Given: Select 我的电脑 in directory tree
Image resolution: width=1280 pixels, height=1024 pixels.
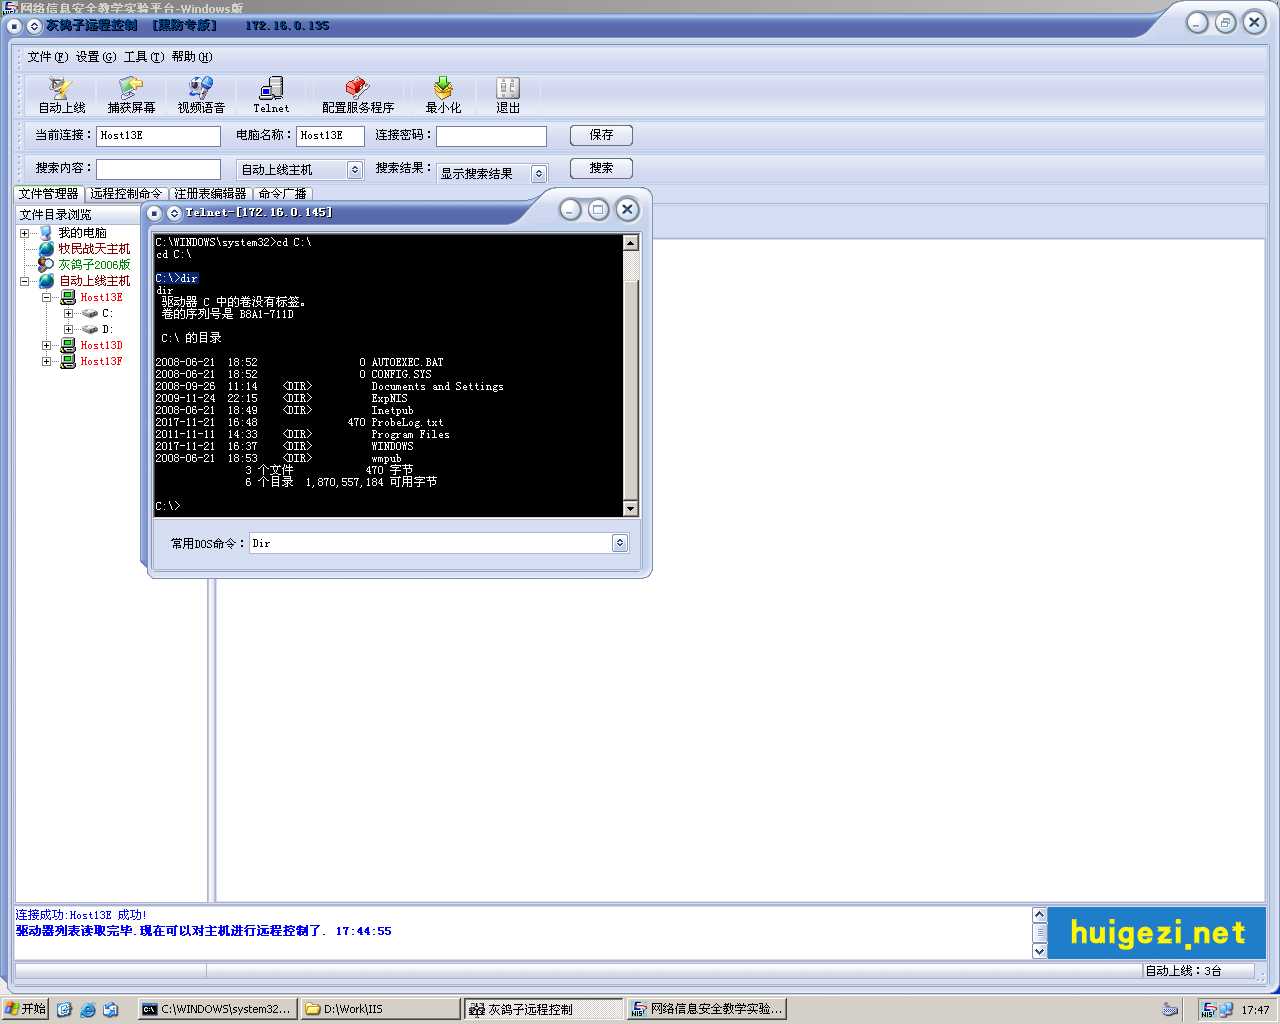Looking at the screenshot, I should 82,233.
